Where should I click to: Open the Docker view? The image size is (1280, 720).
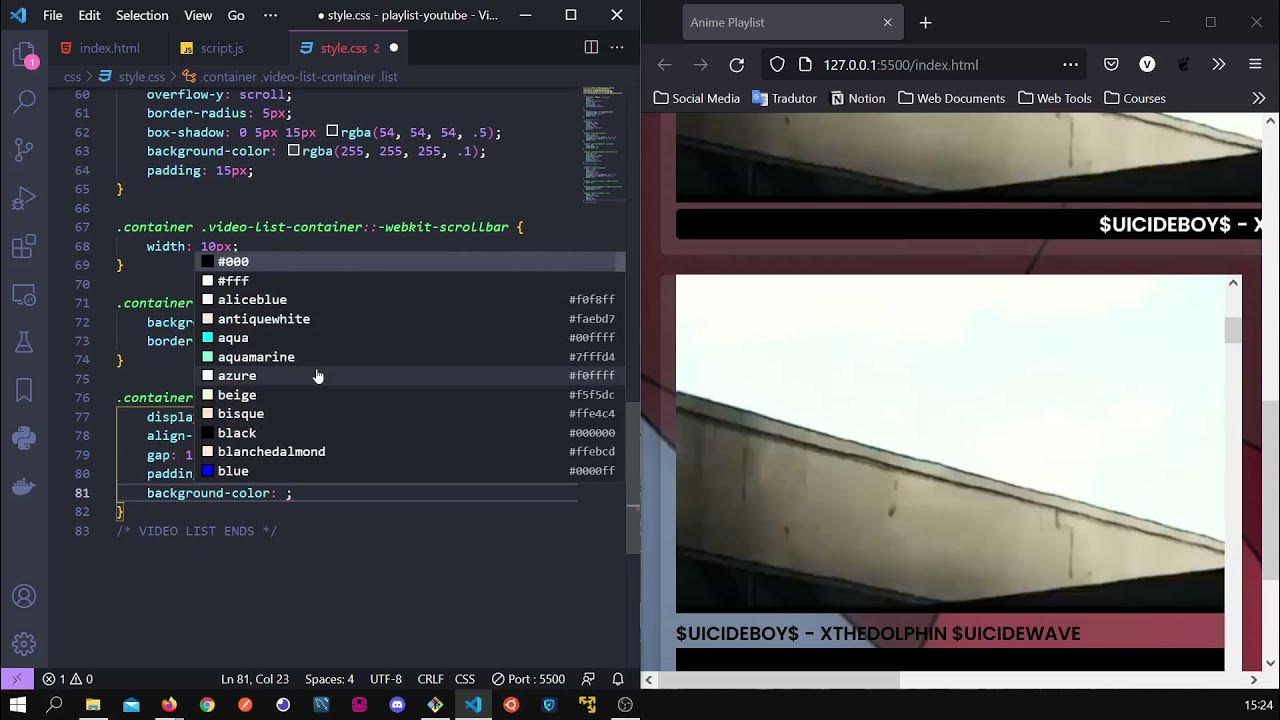click(x=24, y=488)
